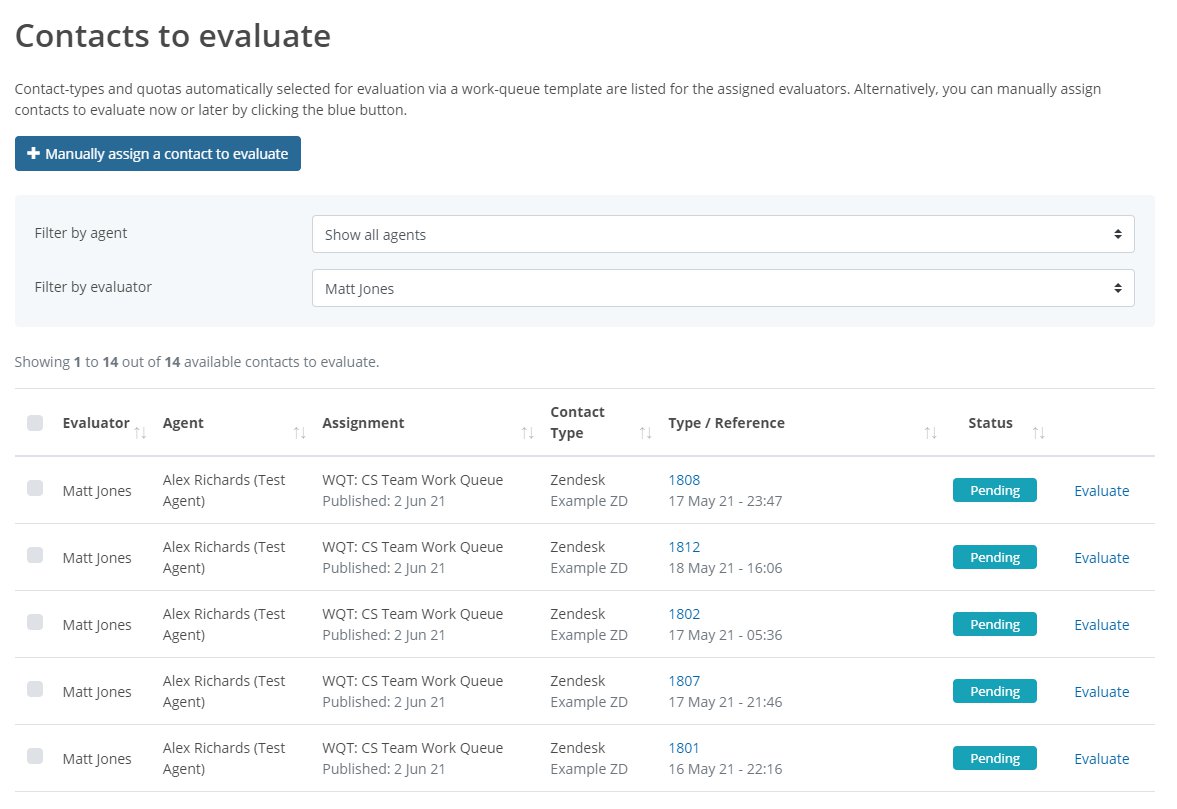Click the Evaluate link for contact 1801
This screenshot has width=1177, height=809.
click(1101, 758)
